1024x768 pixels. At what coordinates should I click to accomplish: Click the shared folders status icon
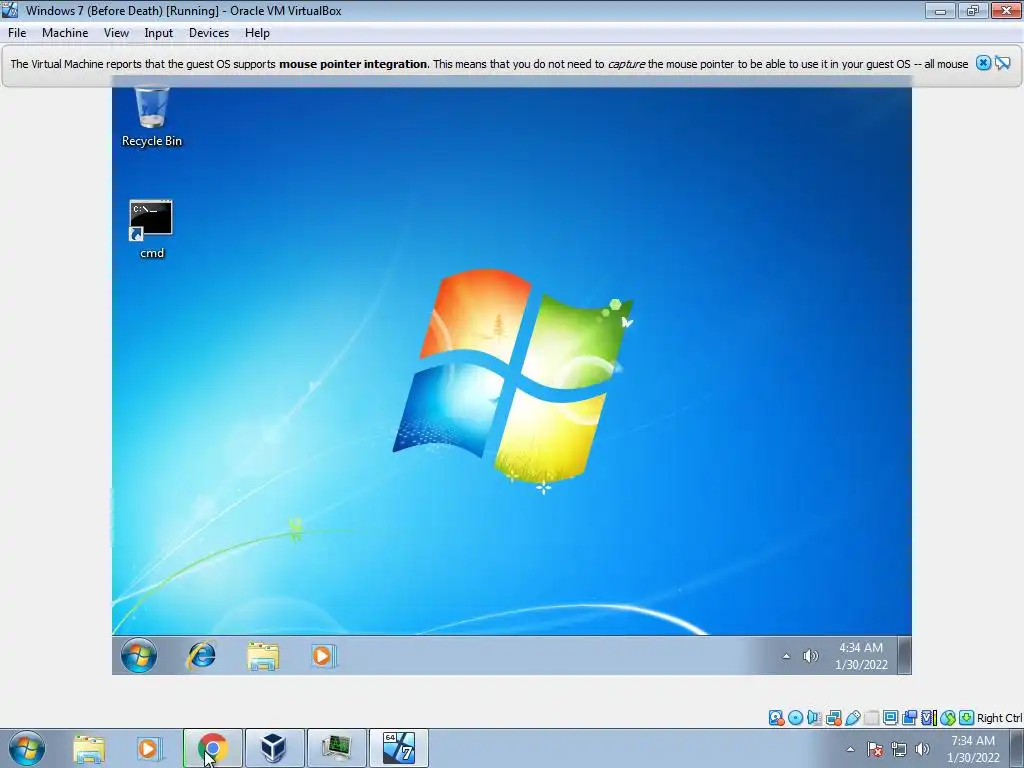[x=871, y=718]
